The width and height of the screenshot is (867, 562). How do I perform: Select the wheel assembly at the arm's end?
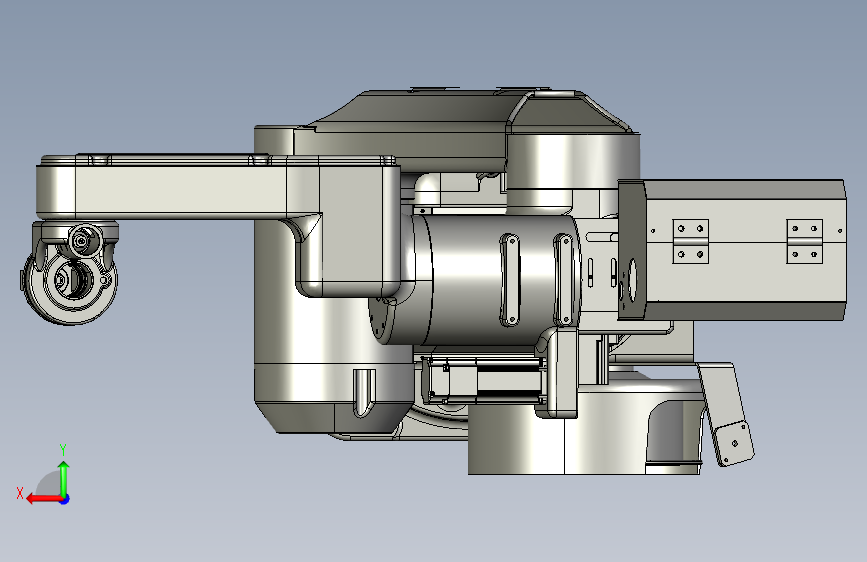(69, 273)
